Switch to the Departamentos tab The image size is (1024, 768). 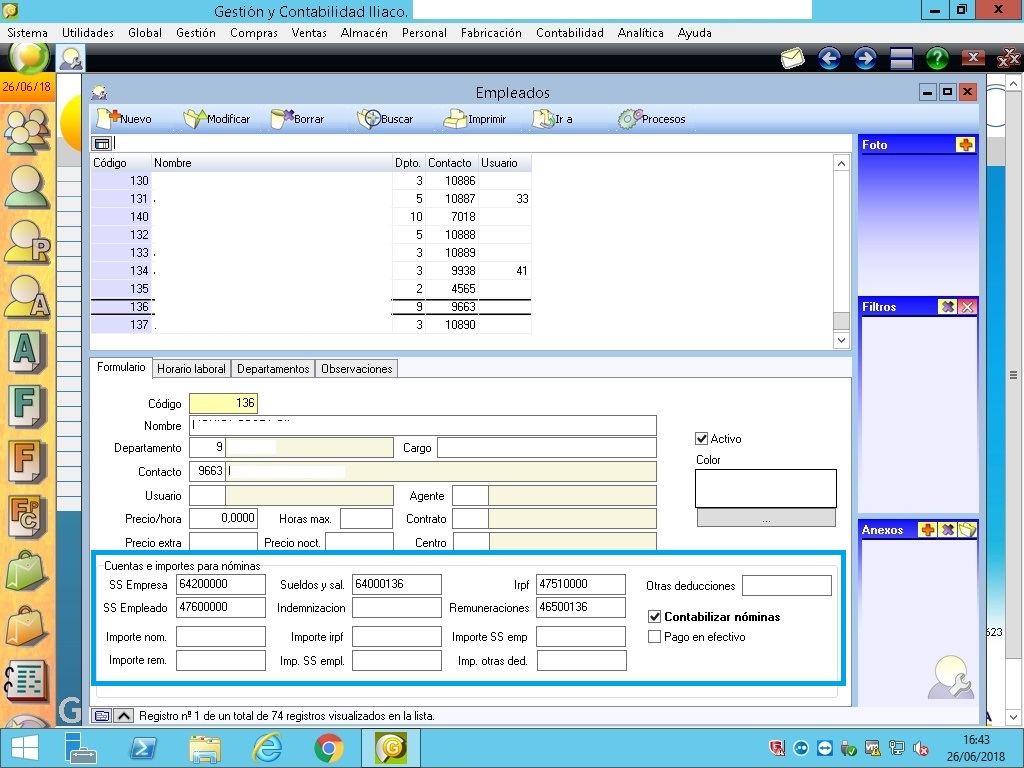[273, 369]
